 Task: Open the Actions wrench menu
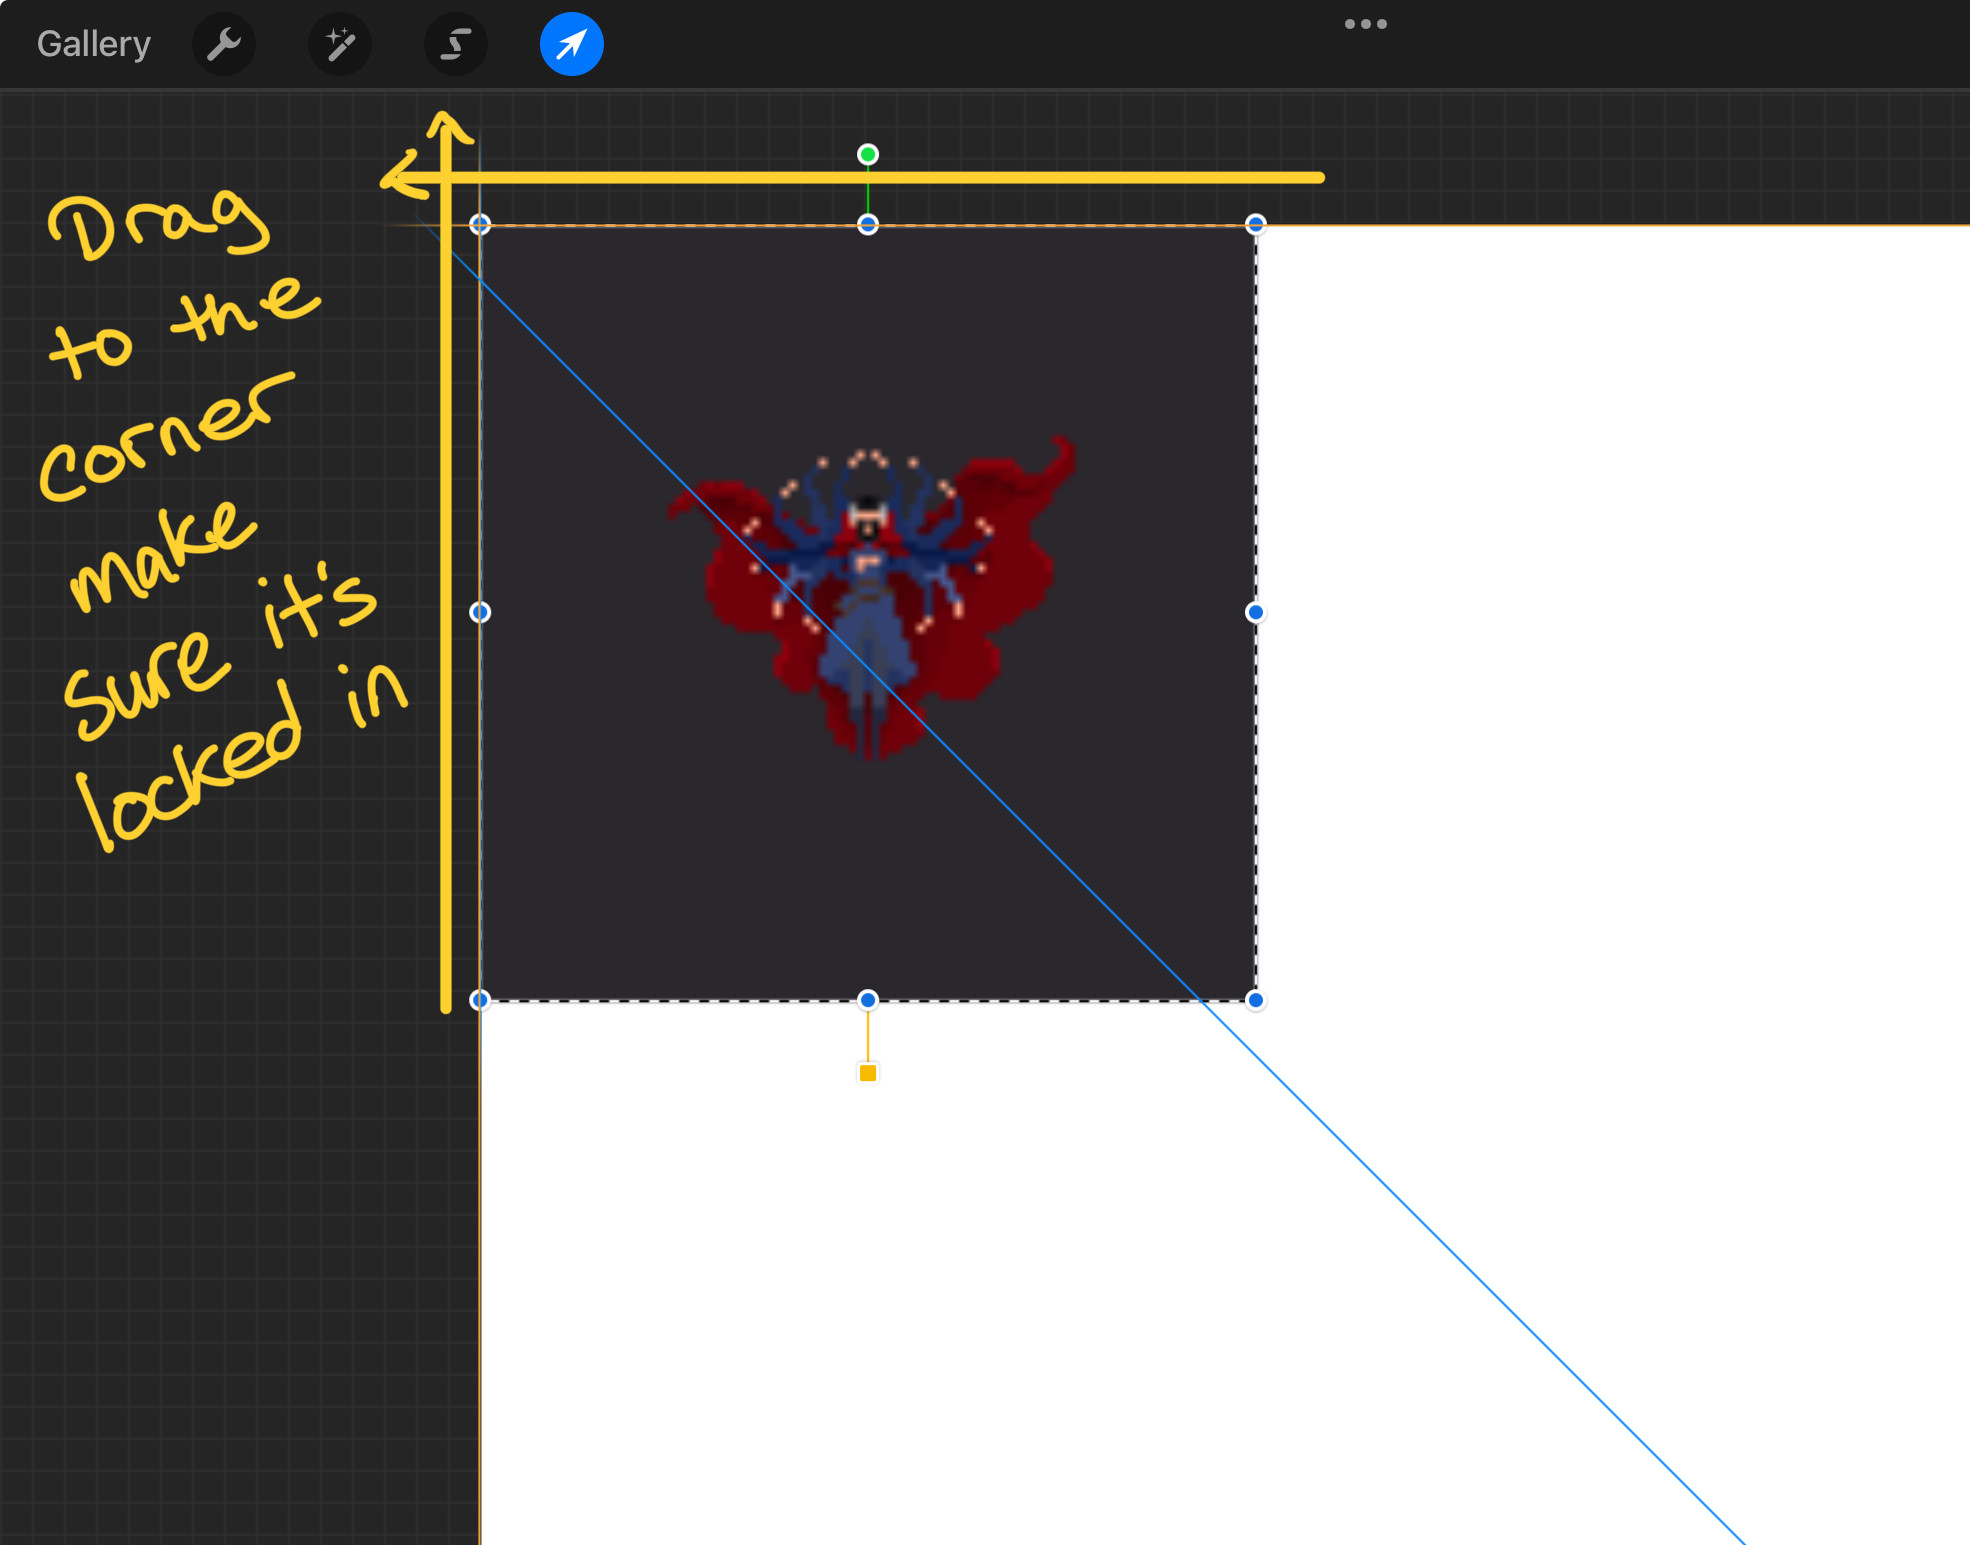click(224, 44)
